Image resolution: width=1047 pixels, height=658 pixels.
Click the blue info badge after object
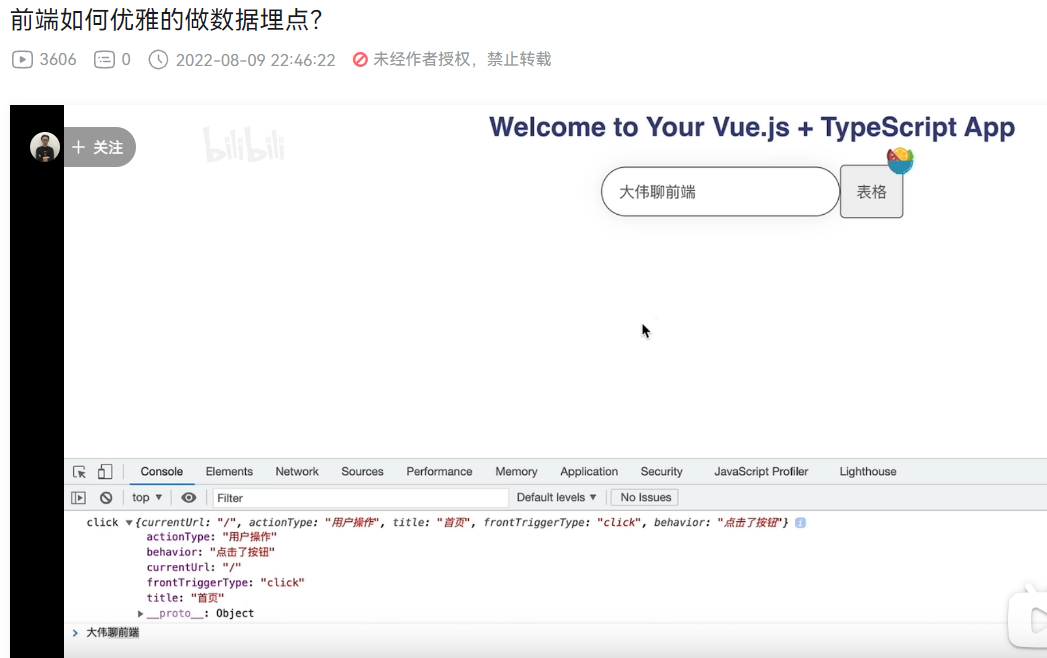pos(800,522)
